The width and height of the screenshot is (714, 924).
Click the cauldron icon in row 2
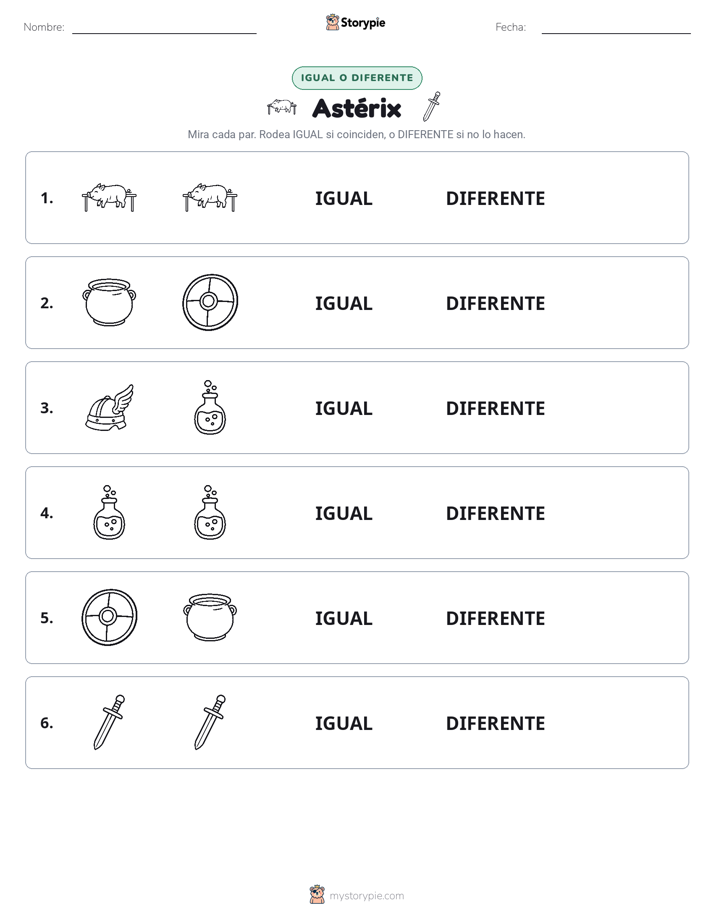coord(109,302)
